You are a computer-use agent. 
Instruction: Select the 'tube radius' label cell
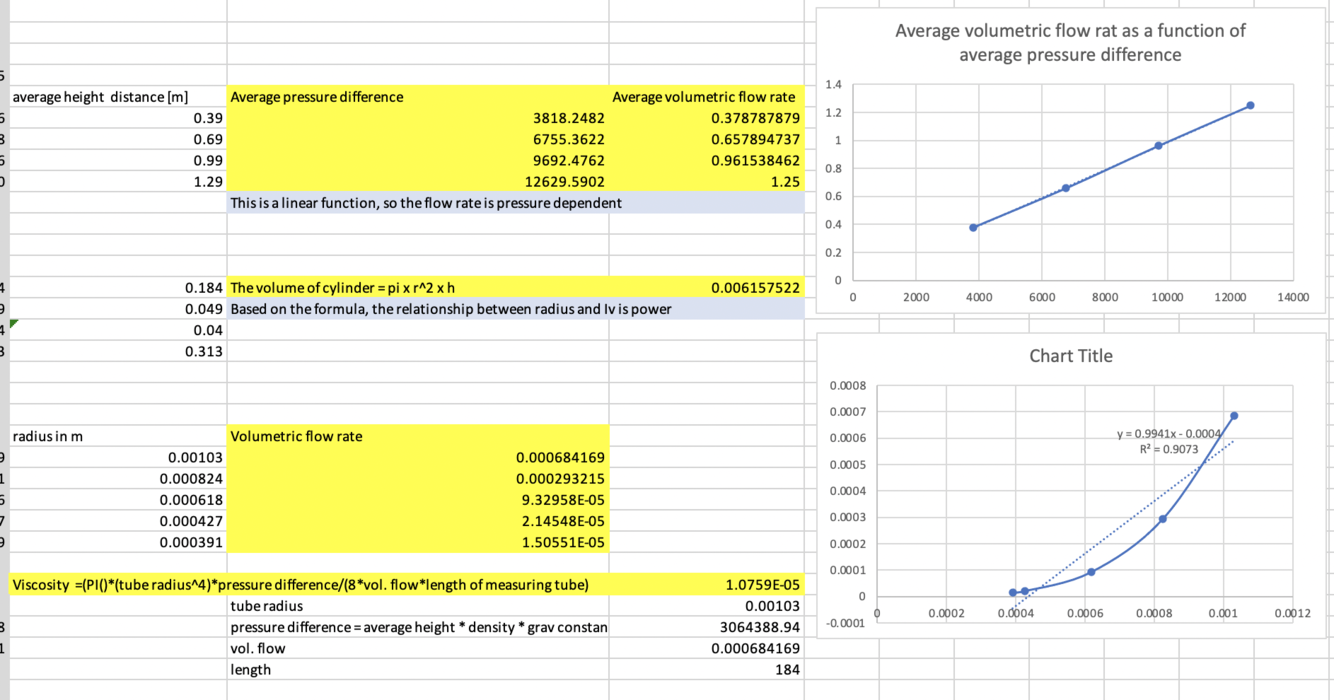[x=418, y=606]
